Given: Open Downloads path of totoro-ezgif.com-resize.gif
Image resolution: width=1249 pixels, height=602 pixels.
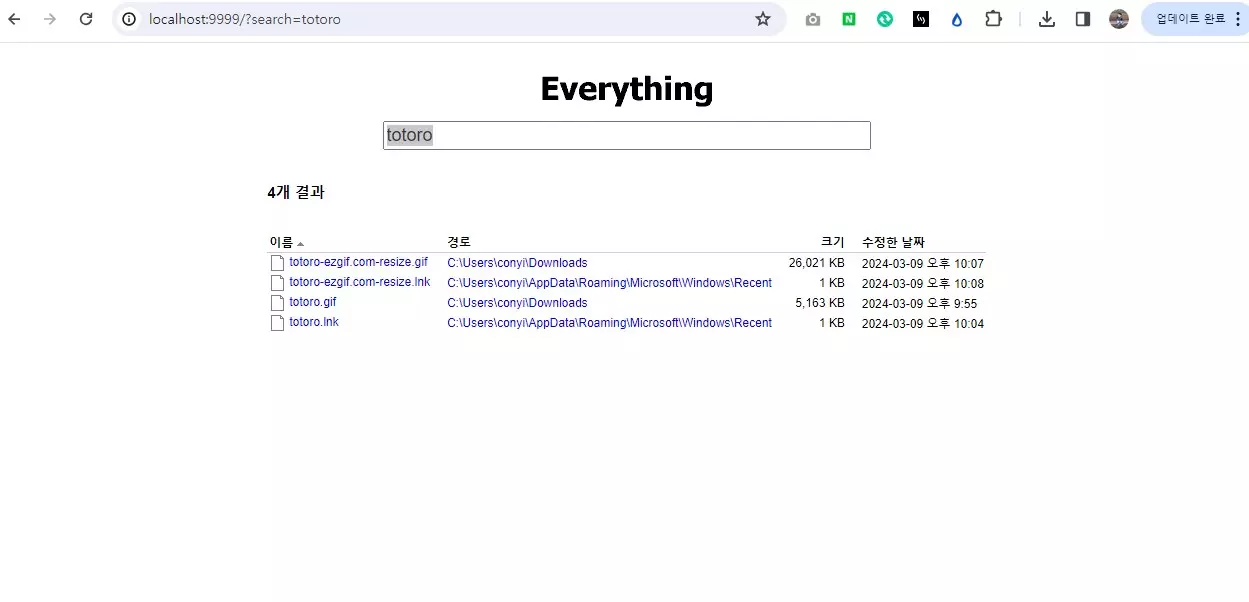Looking at the screenshot, I should coord(517,263).
